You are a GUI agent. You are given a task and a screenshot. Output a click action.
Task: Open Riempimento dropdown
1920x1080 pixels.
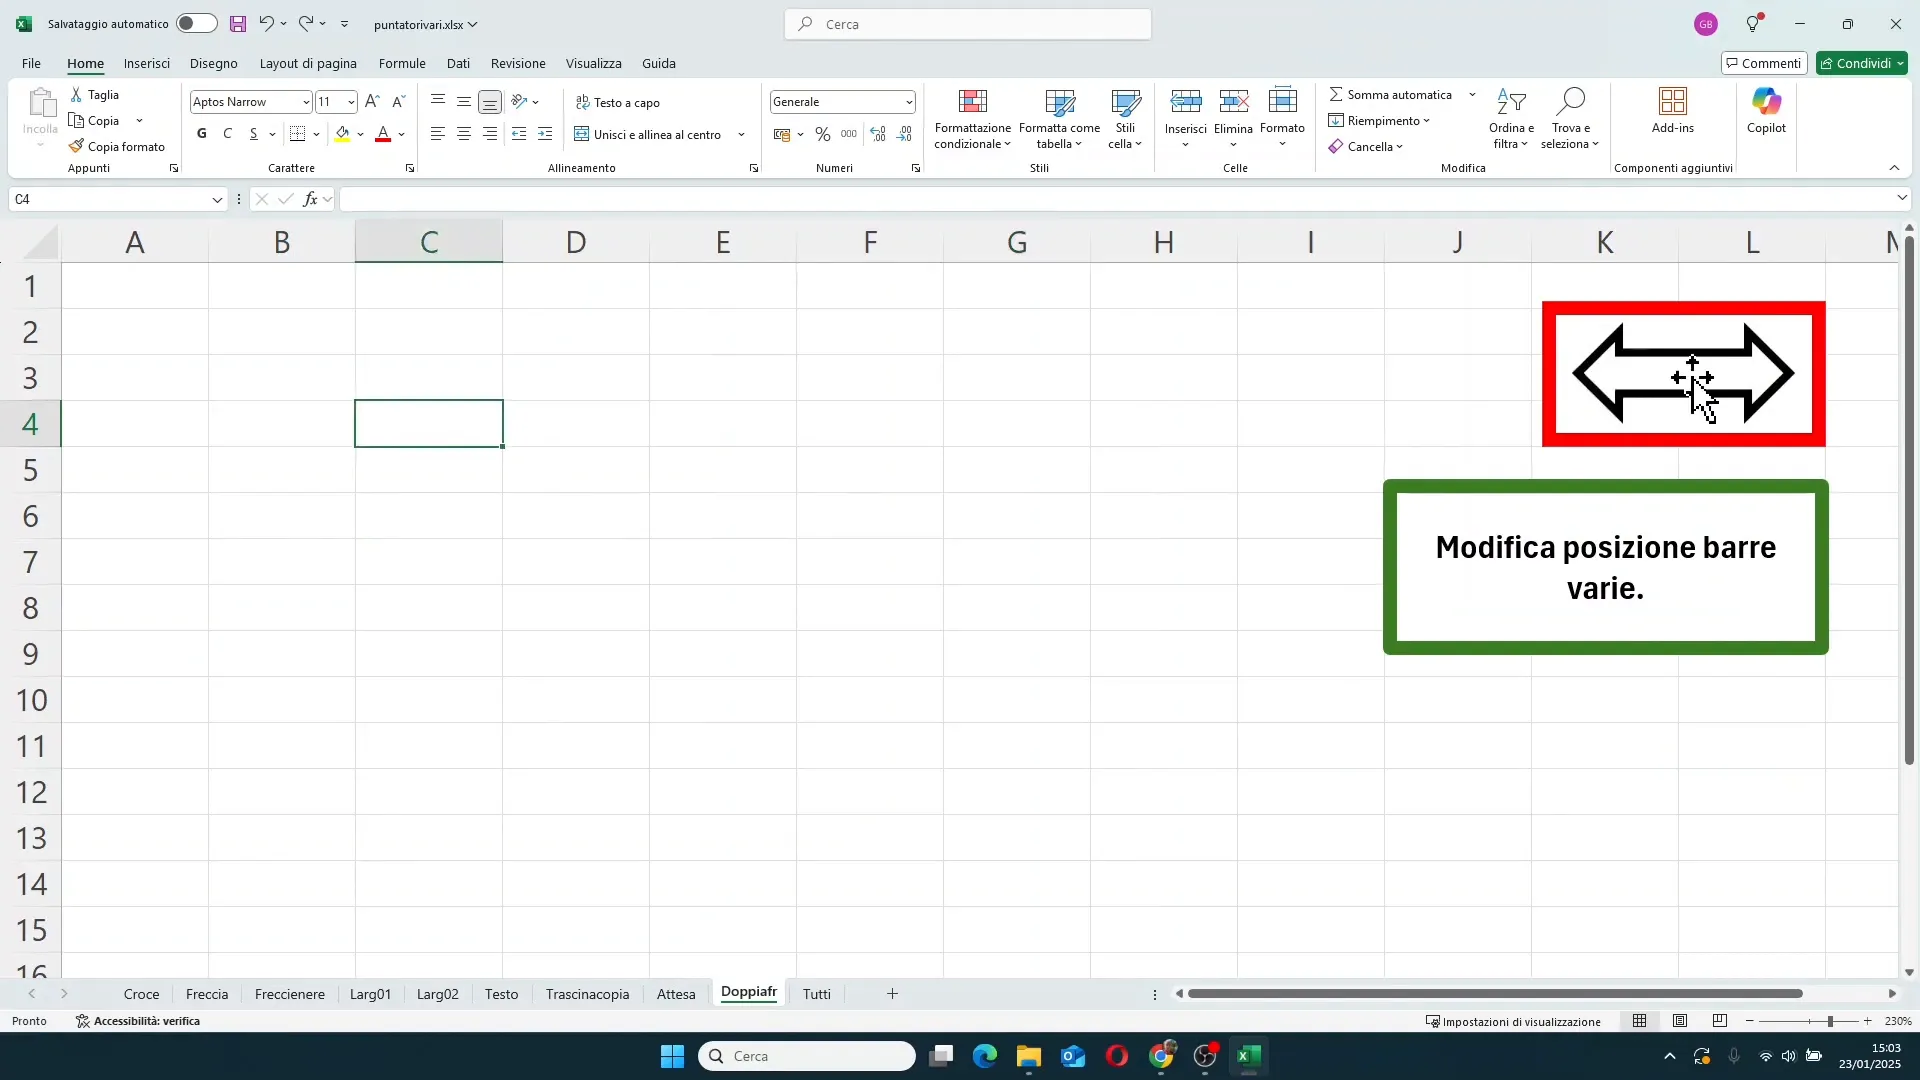pyautogui.click(x=1380, y=121)
